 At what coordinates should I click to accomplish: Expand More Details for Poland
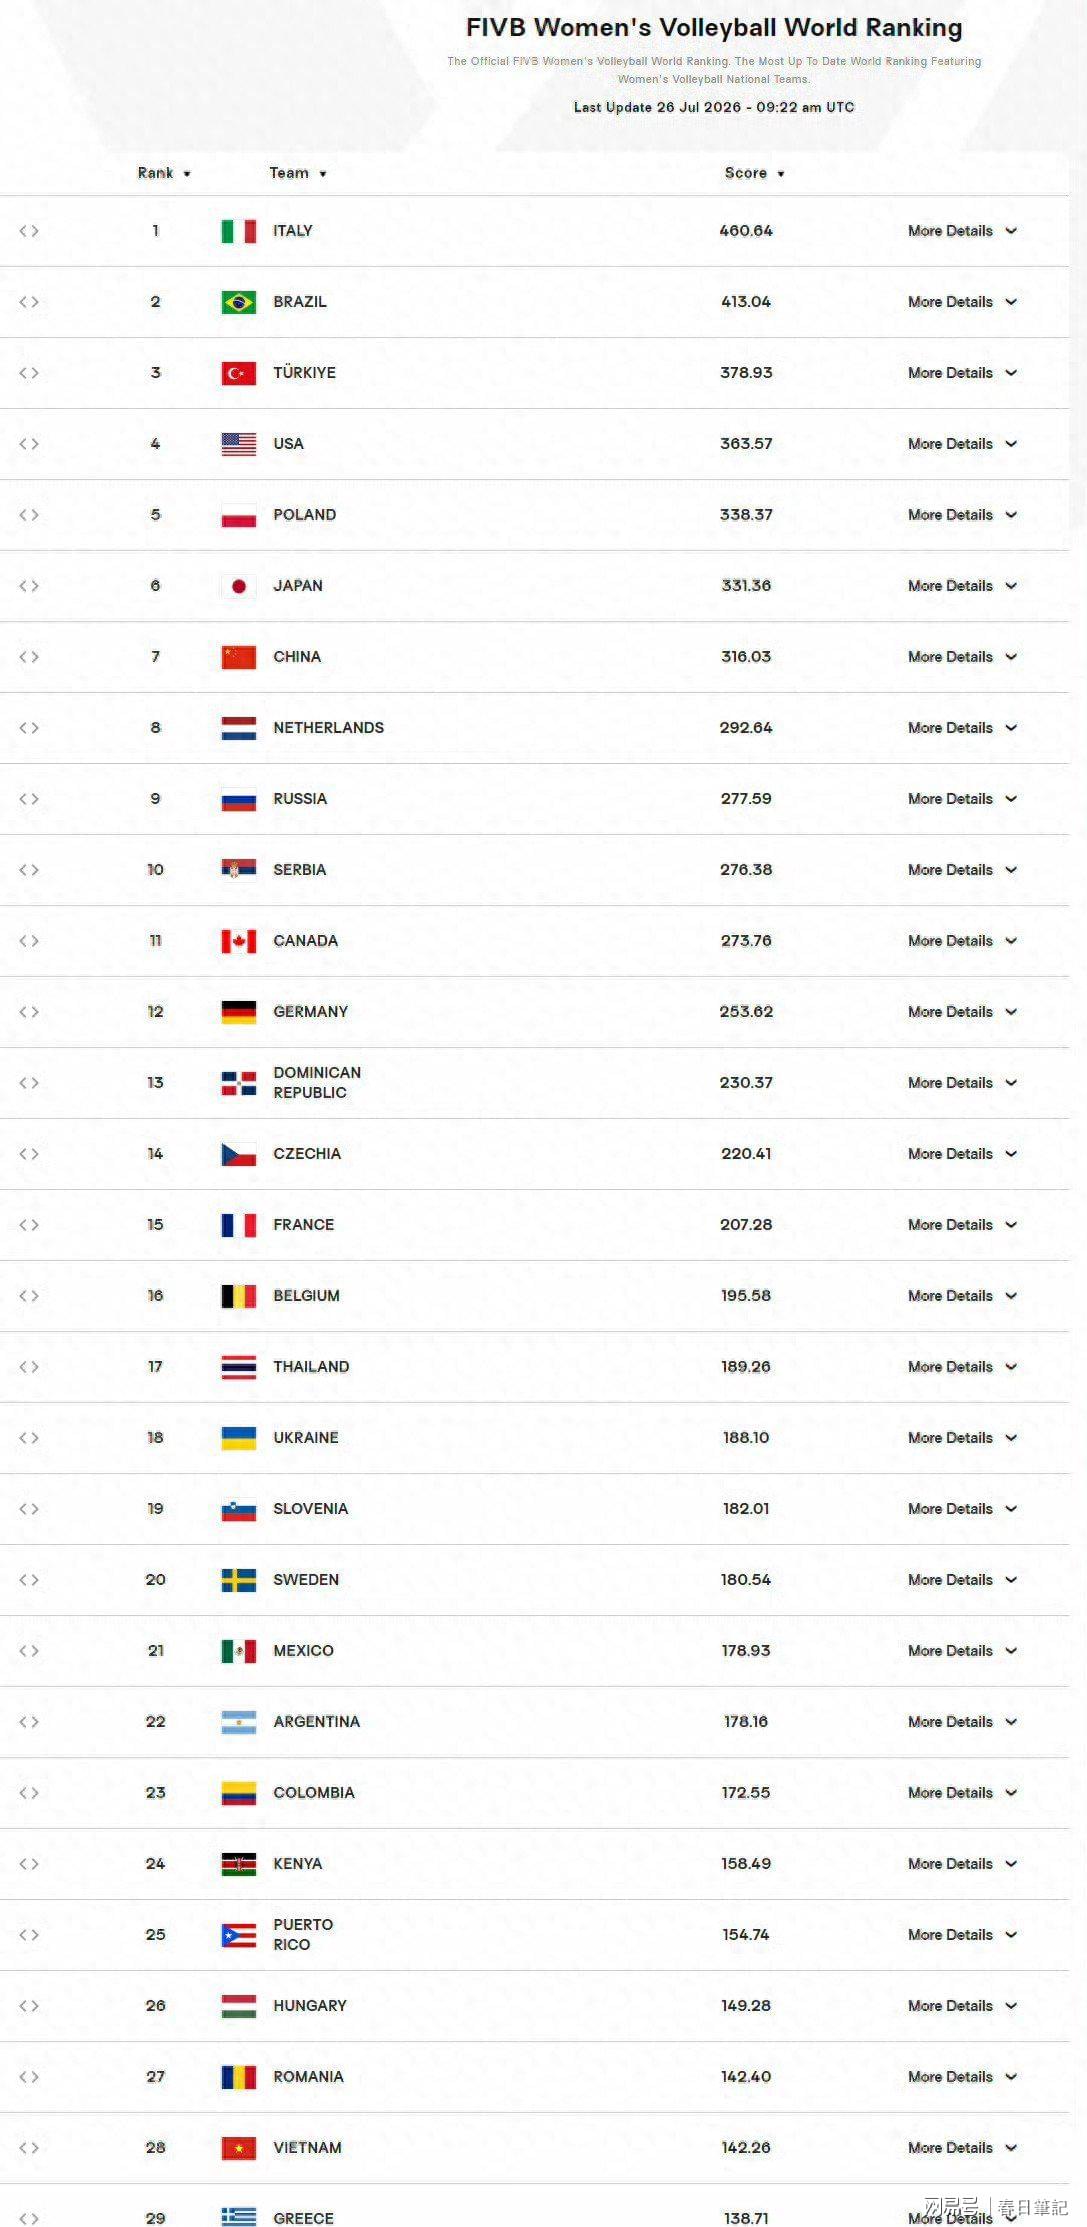click(x=962, y=515)
